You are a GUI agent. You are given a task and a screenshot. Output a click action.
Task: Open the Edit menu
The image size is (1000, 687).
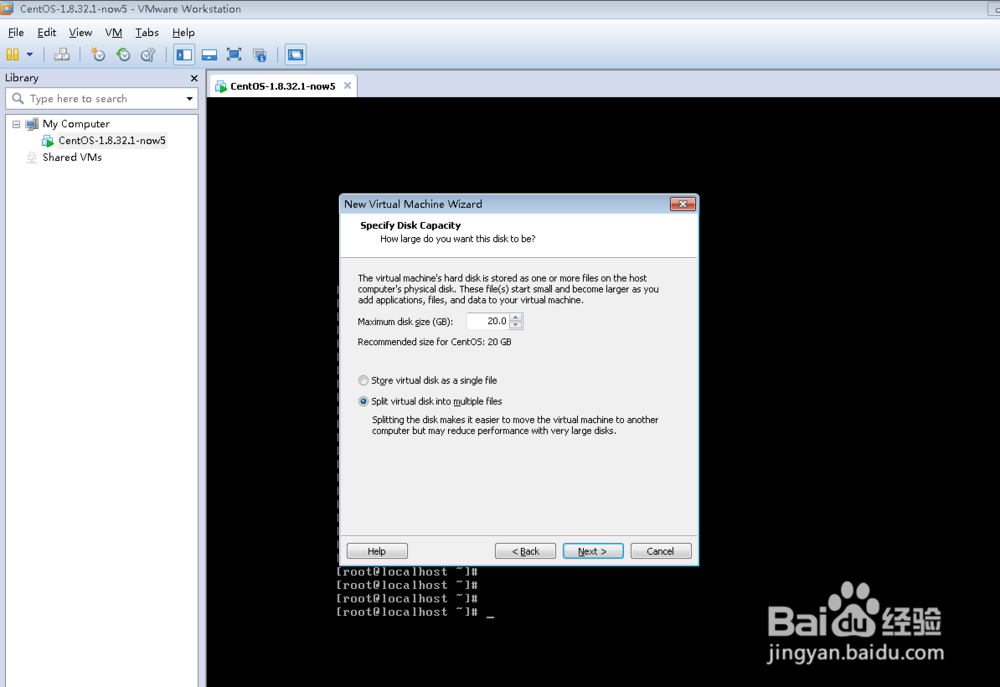(47, 33)
